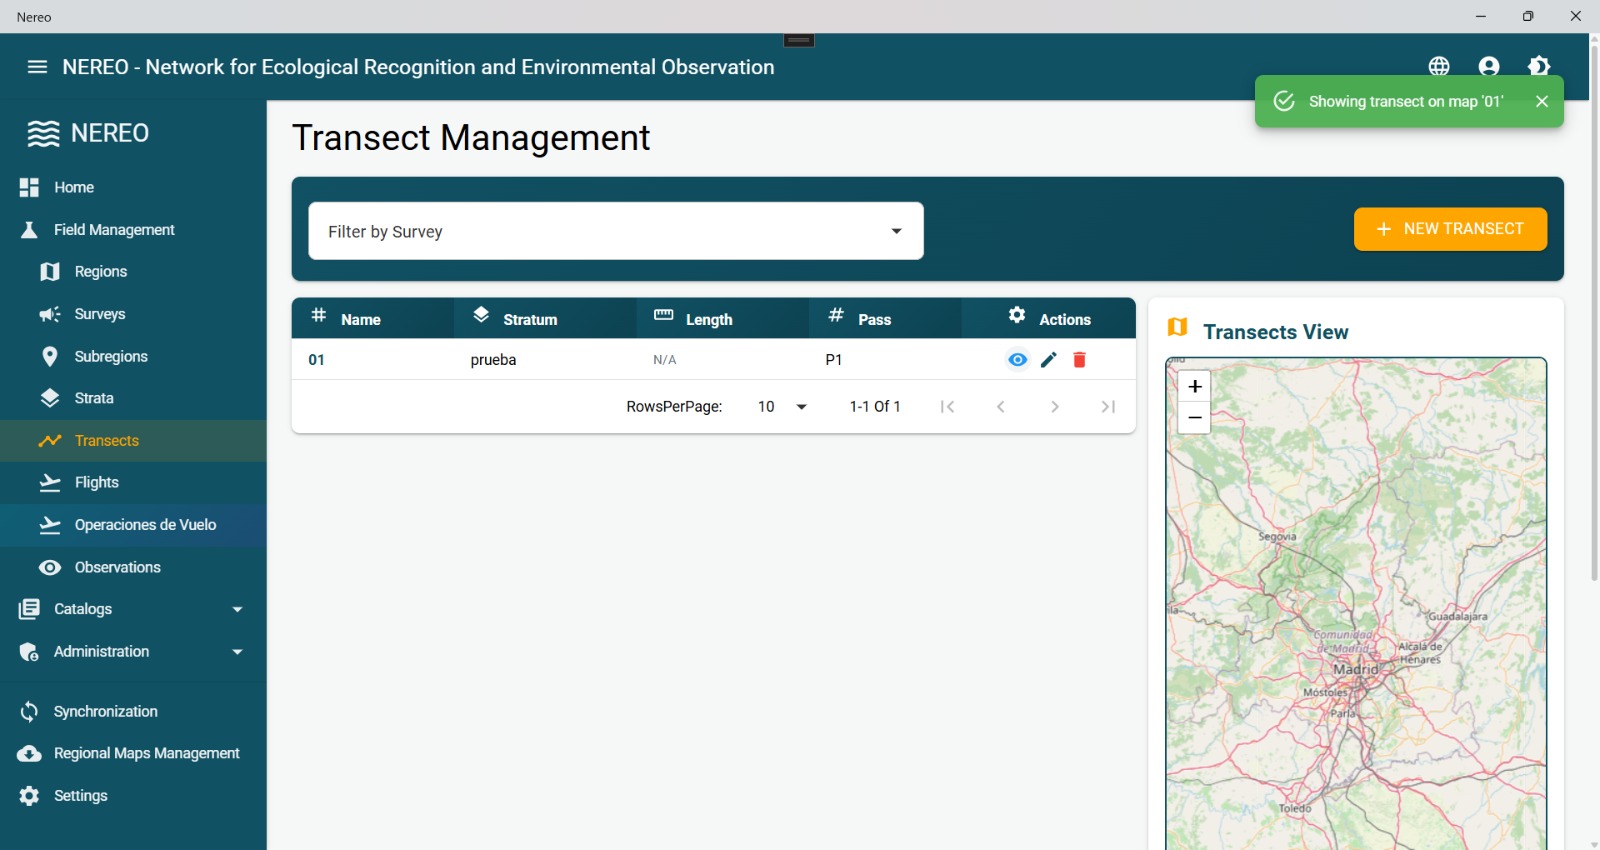Navigate to Flights in sidebar
Screen dimensions: 1600x850
pyautogui.click(x=96, y=483)
